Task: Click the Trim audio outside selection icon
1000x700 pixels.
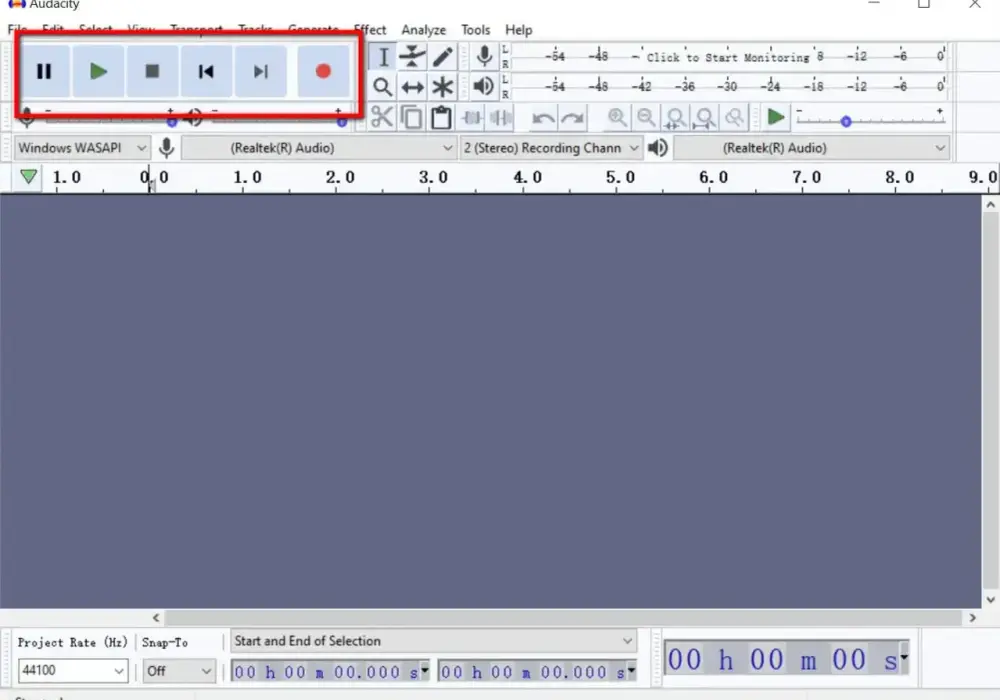Action: pos(471,117)
